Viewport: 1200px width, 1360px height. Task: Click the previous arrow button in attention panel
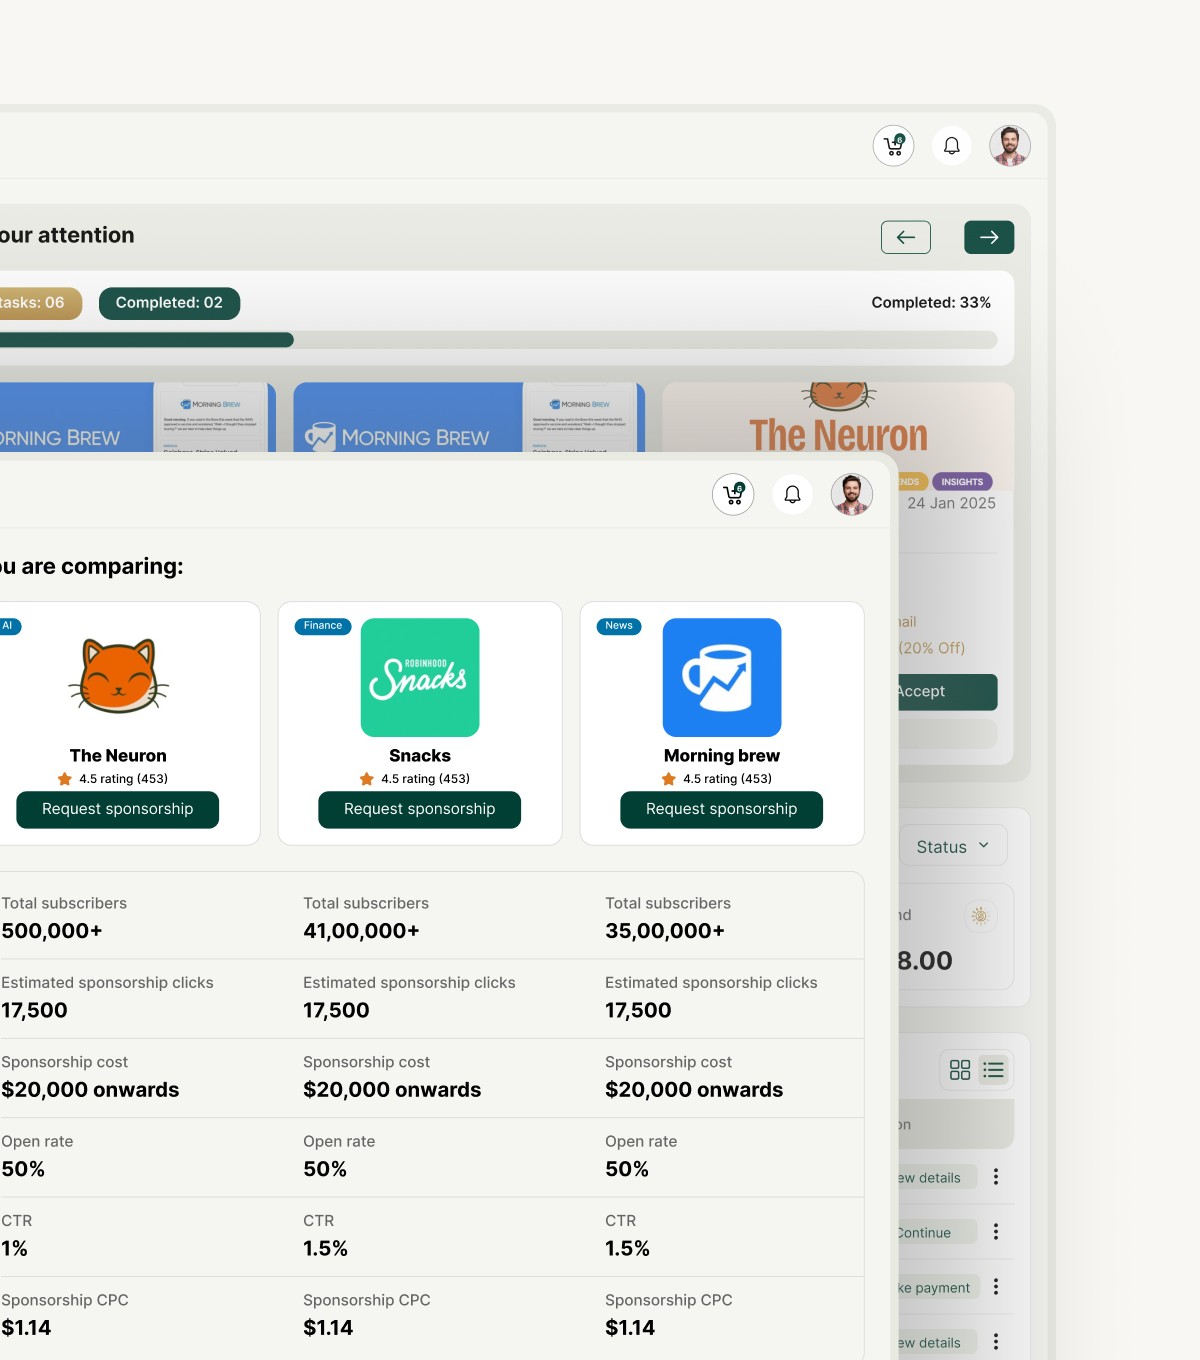click(906, 237)
